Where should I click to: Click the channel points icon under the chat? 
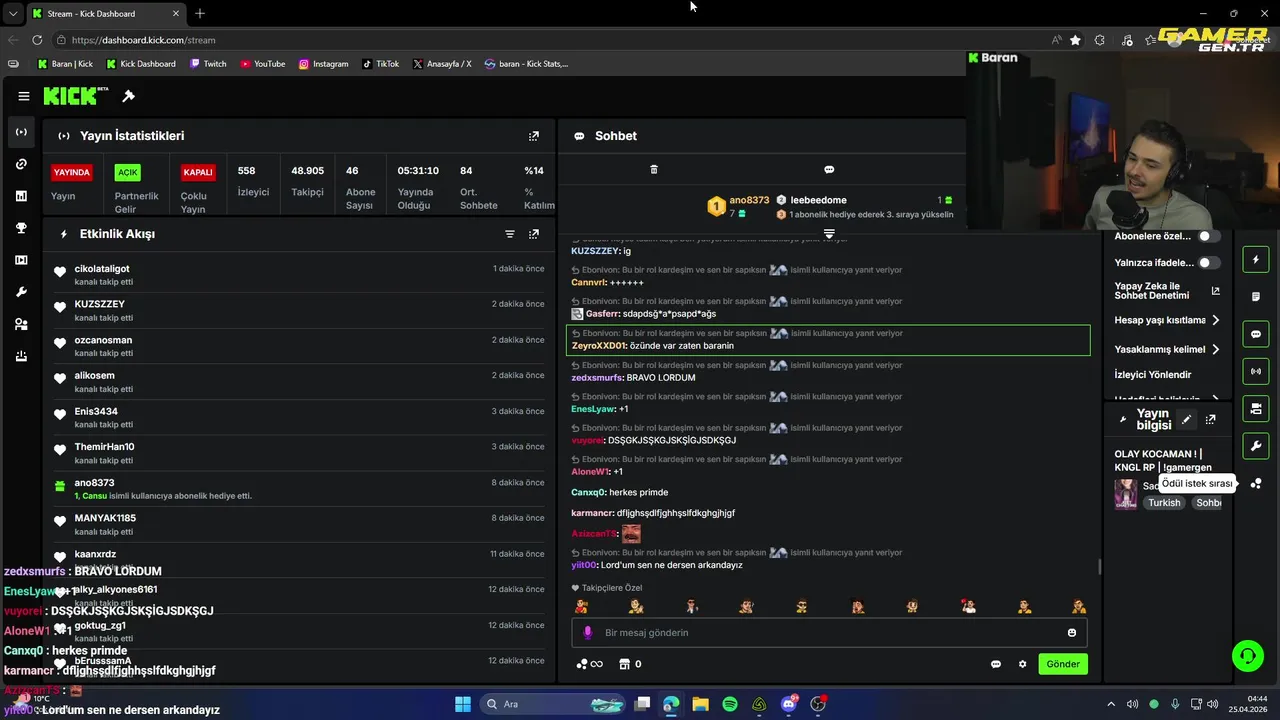tap(589, 664)
